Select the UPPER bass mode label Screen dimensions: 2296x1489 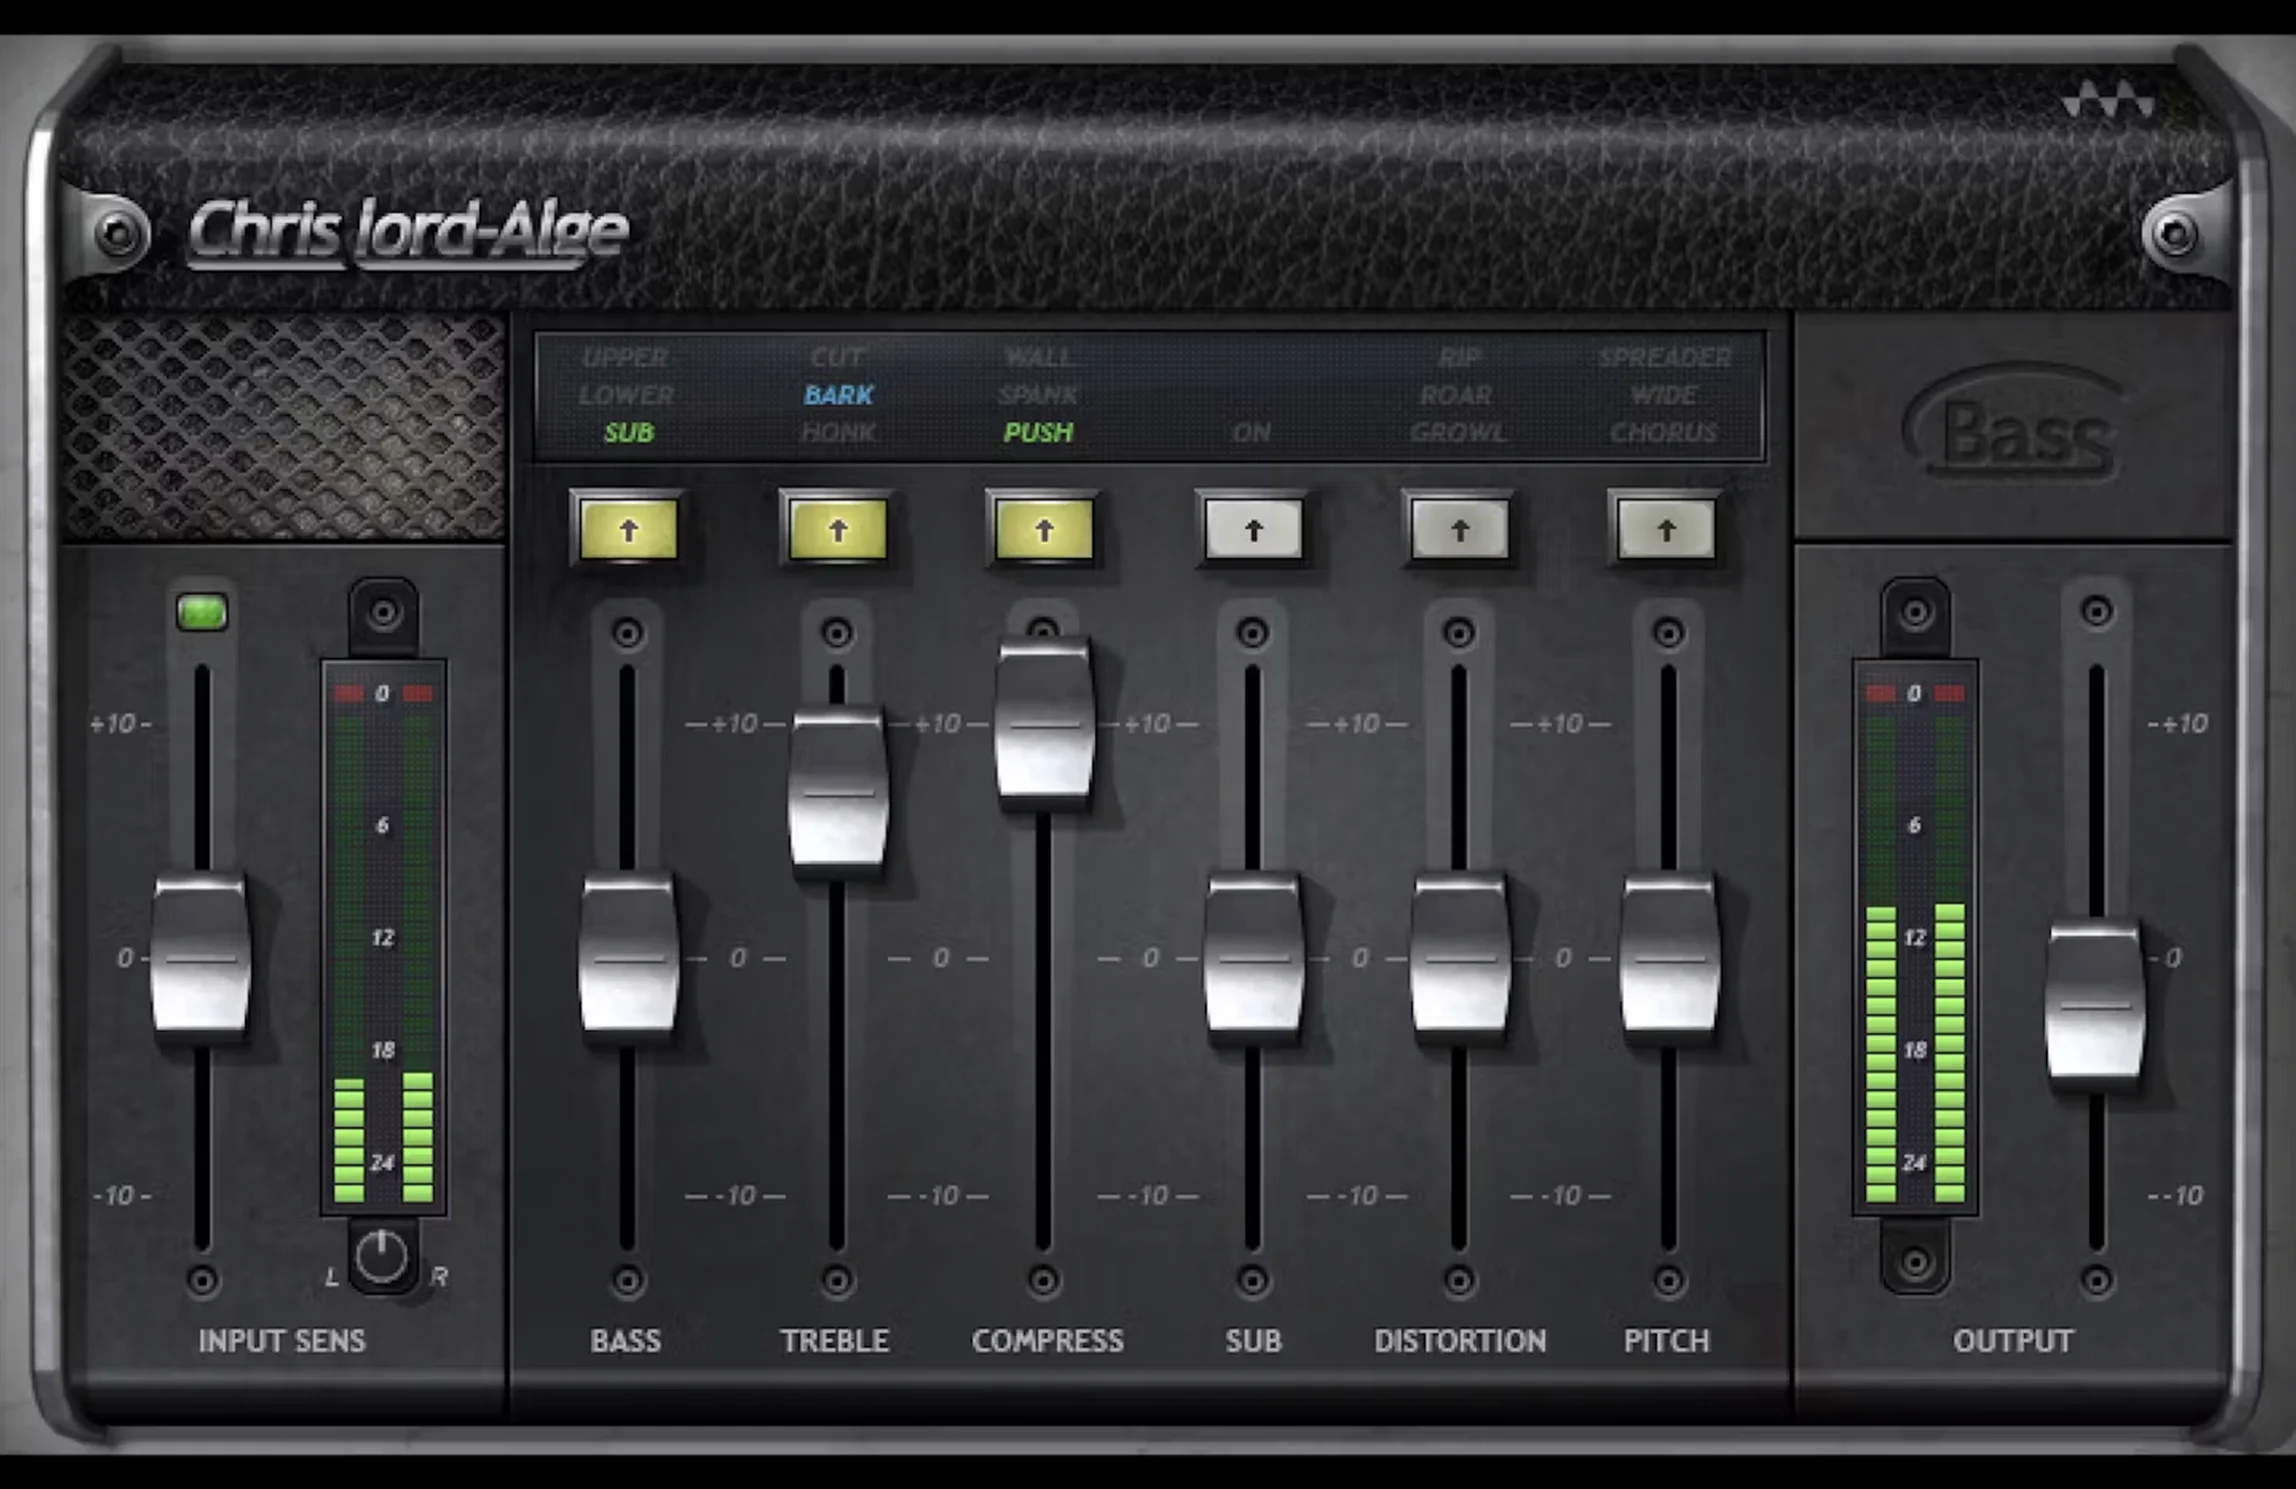625,357
